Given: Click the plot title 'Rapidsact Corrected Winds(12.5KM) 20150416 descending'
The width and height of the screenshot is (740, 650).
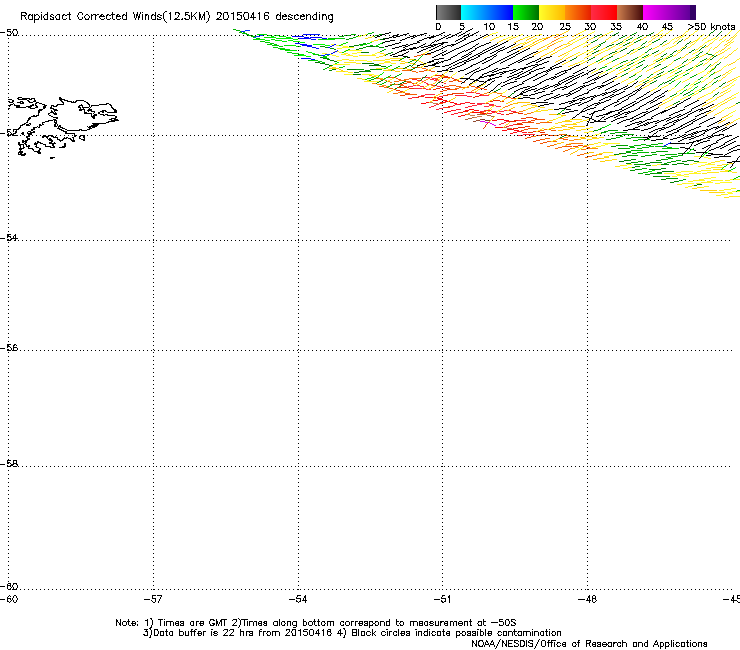Looking at the screenshot, I should [177, 17].
